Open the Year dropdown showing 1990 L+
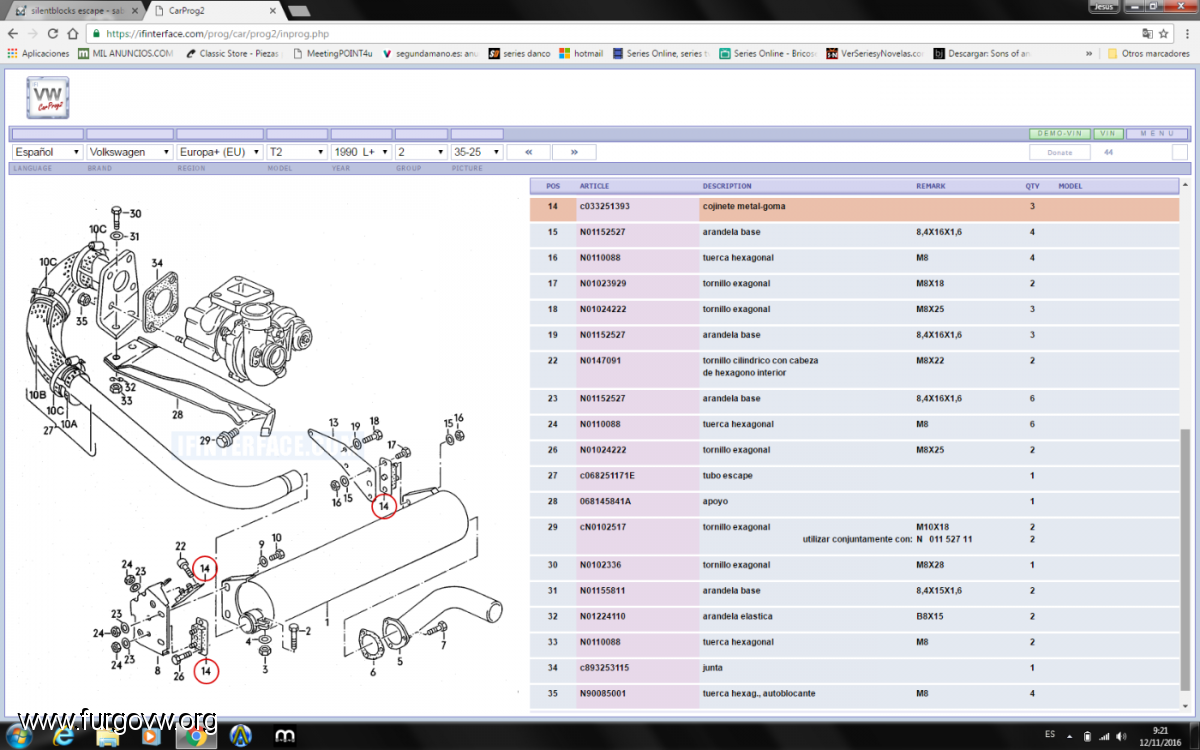The image size is (1200, 750). click(361, 152)
